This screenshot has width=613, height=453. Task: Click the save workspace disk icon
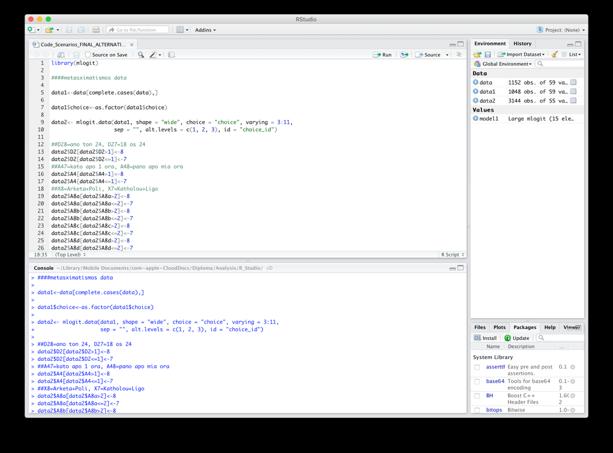click(x=488, y=54)
